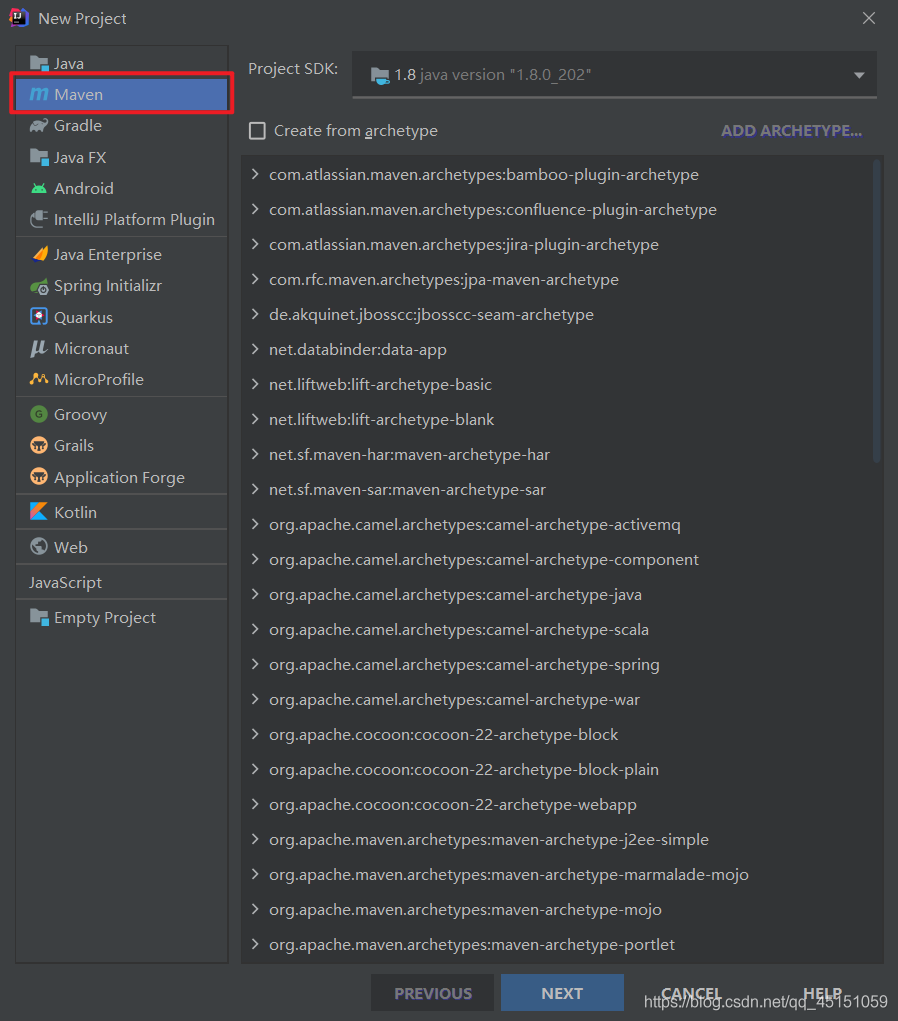The height and width of the screenshot is (1021, 898).
Task: Expand net.databinder:data-app entry
Action: tap(255, 350)
